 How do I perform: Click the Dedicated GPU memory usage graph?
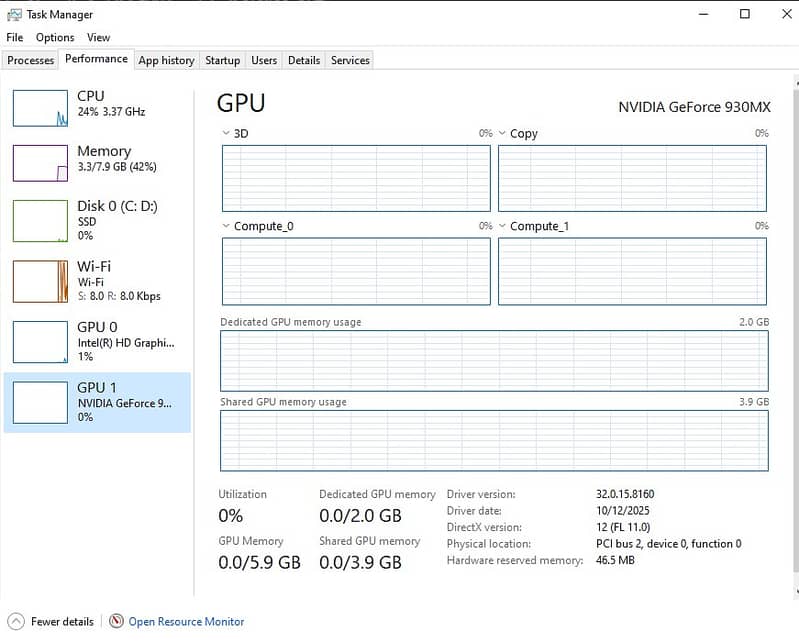tap(494, 361)
